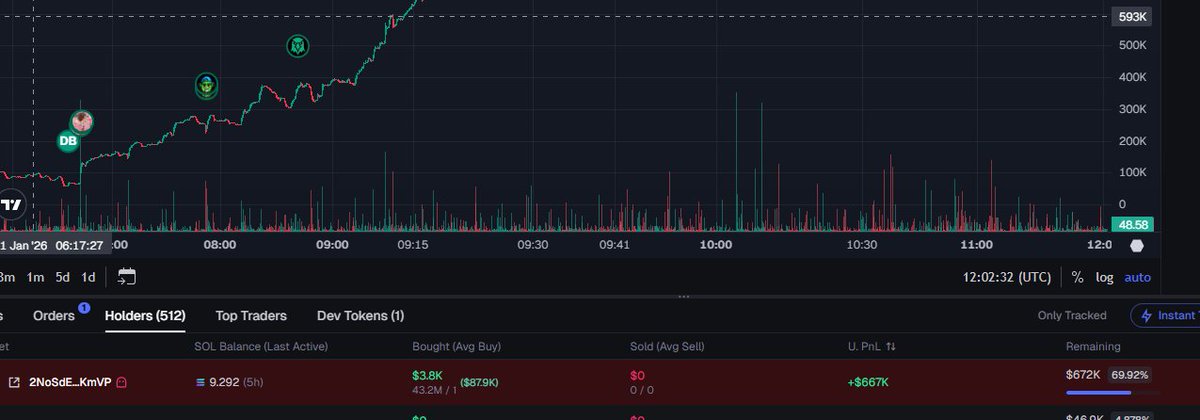The width and height of the screenshot is (1200, 420).
Task: Click the 06:17:27 crosshair time label
Action: pyautogui.click(x=77, y=245)
